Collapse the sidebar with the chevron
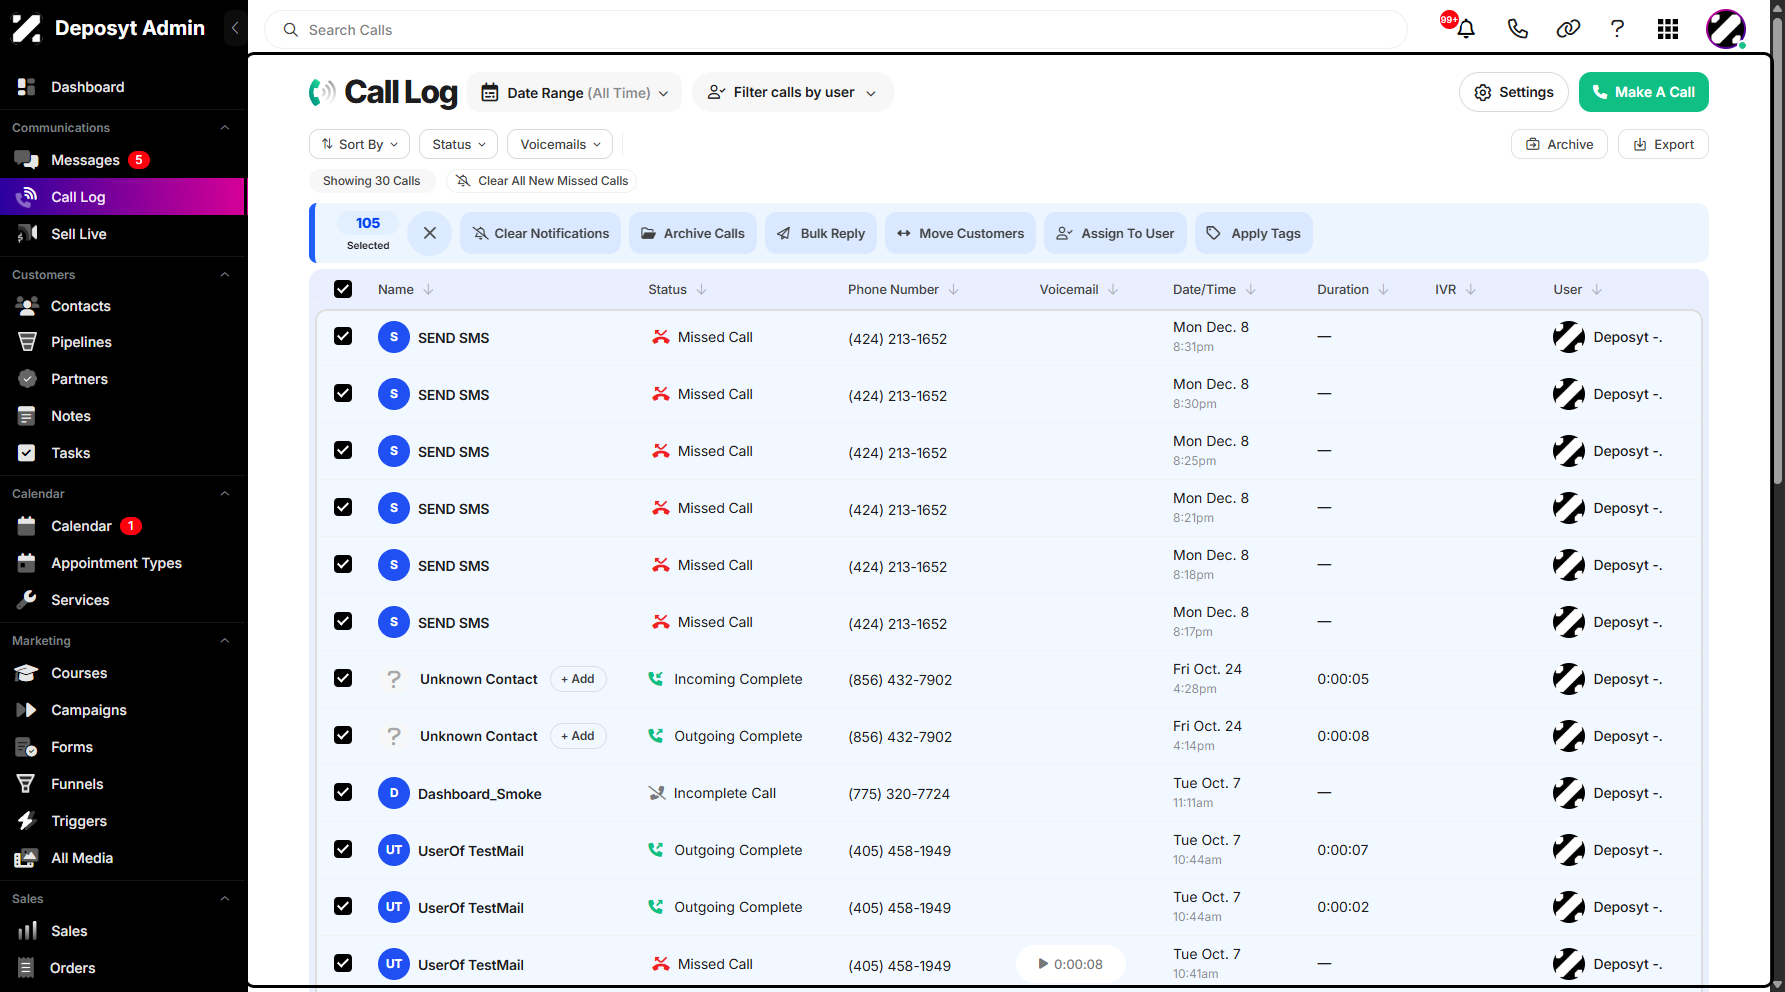This screenshot has height=992, width=1785. 235,28
